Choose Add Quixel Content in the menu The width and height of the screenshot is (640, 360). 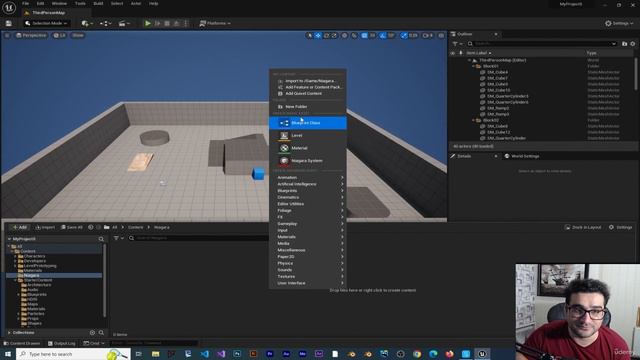coord(308,93)
